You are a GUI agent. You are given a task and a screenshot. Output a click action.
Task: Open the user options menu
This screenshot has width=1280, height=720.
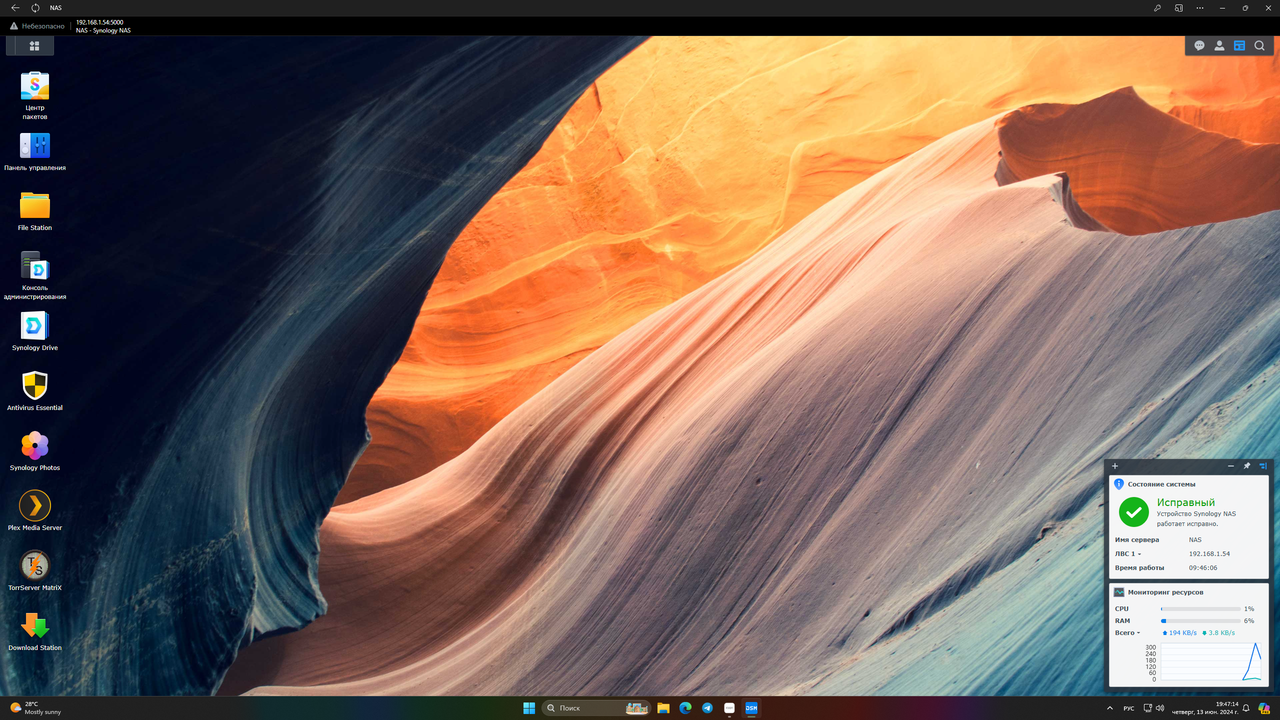1219,46
